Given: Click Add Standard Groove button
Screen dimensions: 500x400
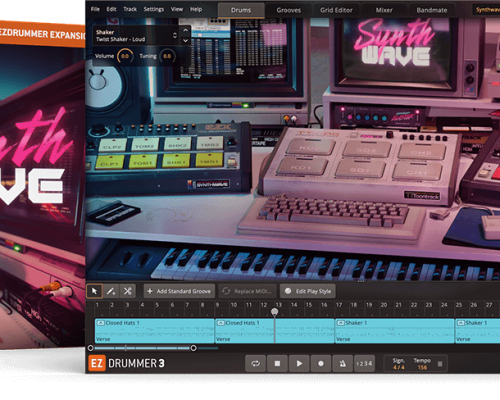Looking at the screenshot, I should [179, 291].
